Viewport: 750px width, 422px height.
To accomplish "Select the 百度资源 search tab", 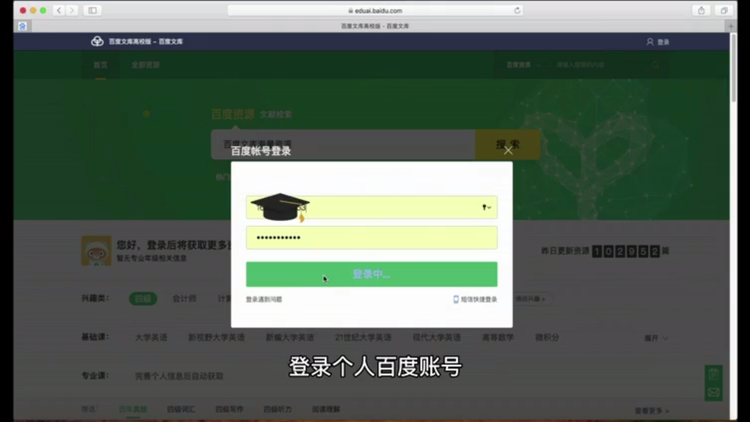I will pyautogui.click(x=233, y=114).
